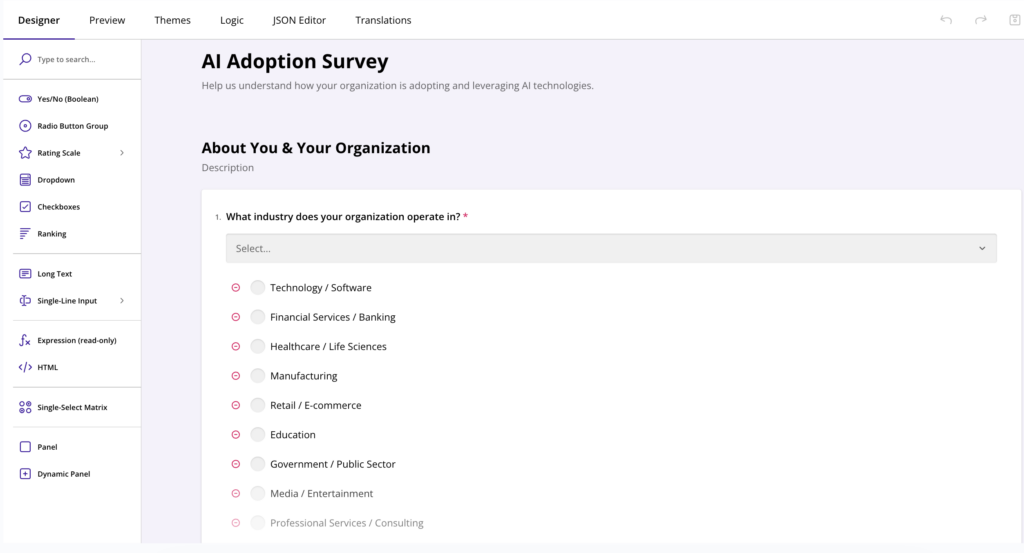The image size is (1024, 553).
Task: Open the industry Select... dropdown
Action: [610, 248]
